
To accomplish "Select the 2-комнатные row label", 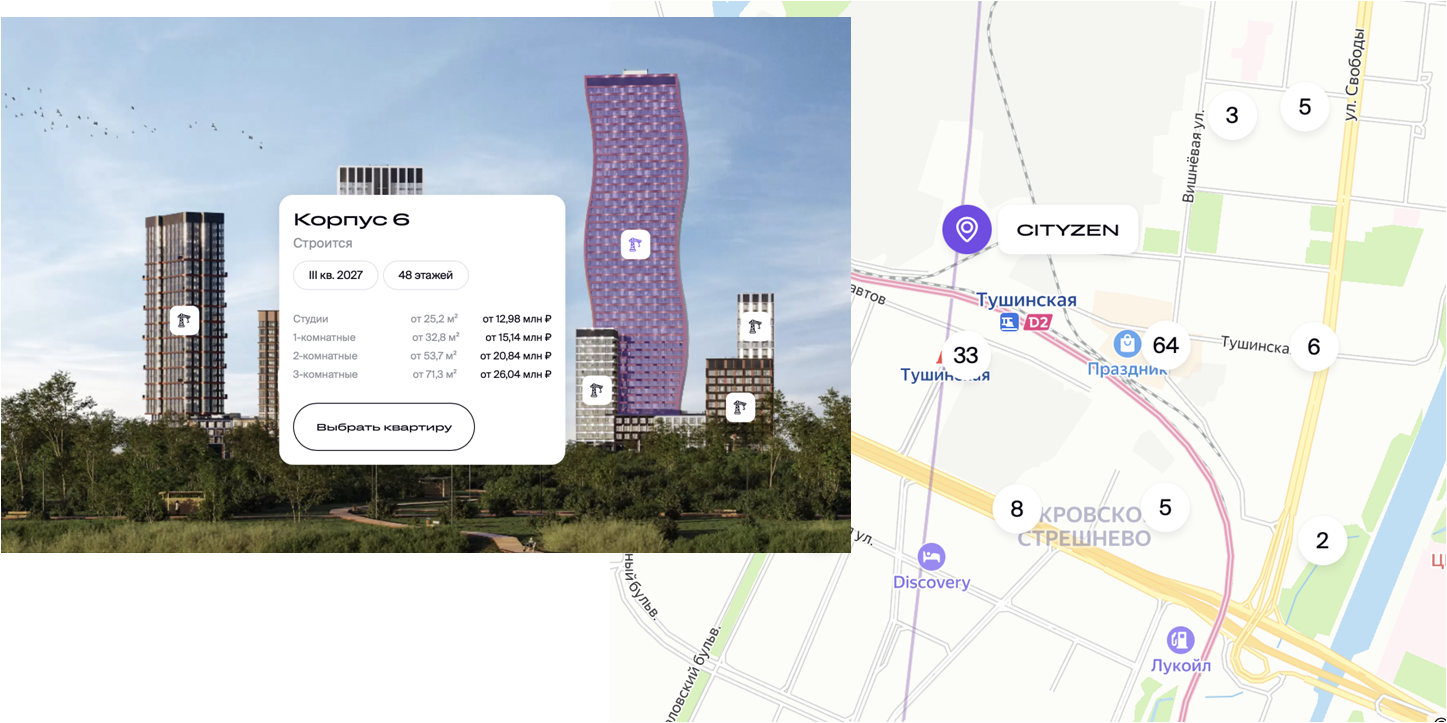I will click(325, 356).
